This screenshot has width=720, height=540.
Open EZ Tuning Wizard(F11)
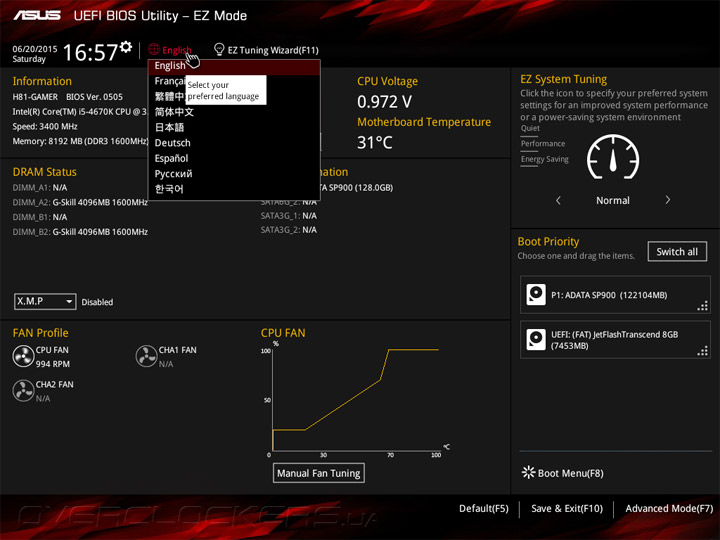(x=266, y=50)
